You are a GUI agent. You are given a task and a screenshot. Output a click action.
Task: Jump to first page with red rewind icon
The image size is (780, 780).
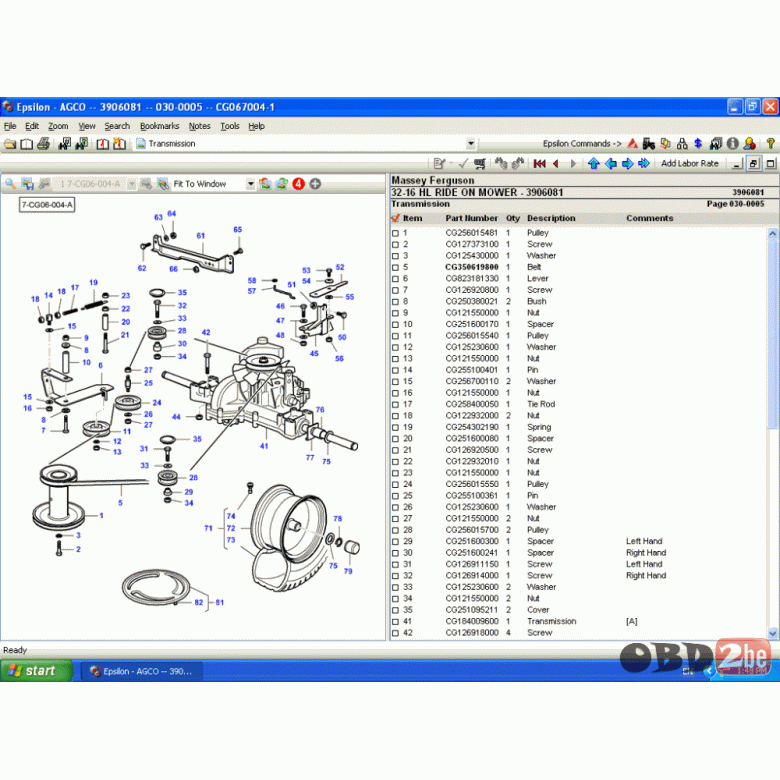[x=539, y=163]
